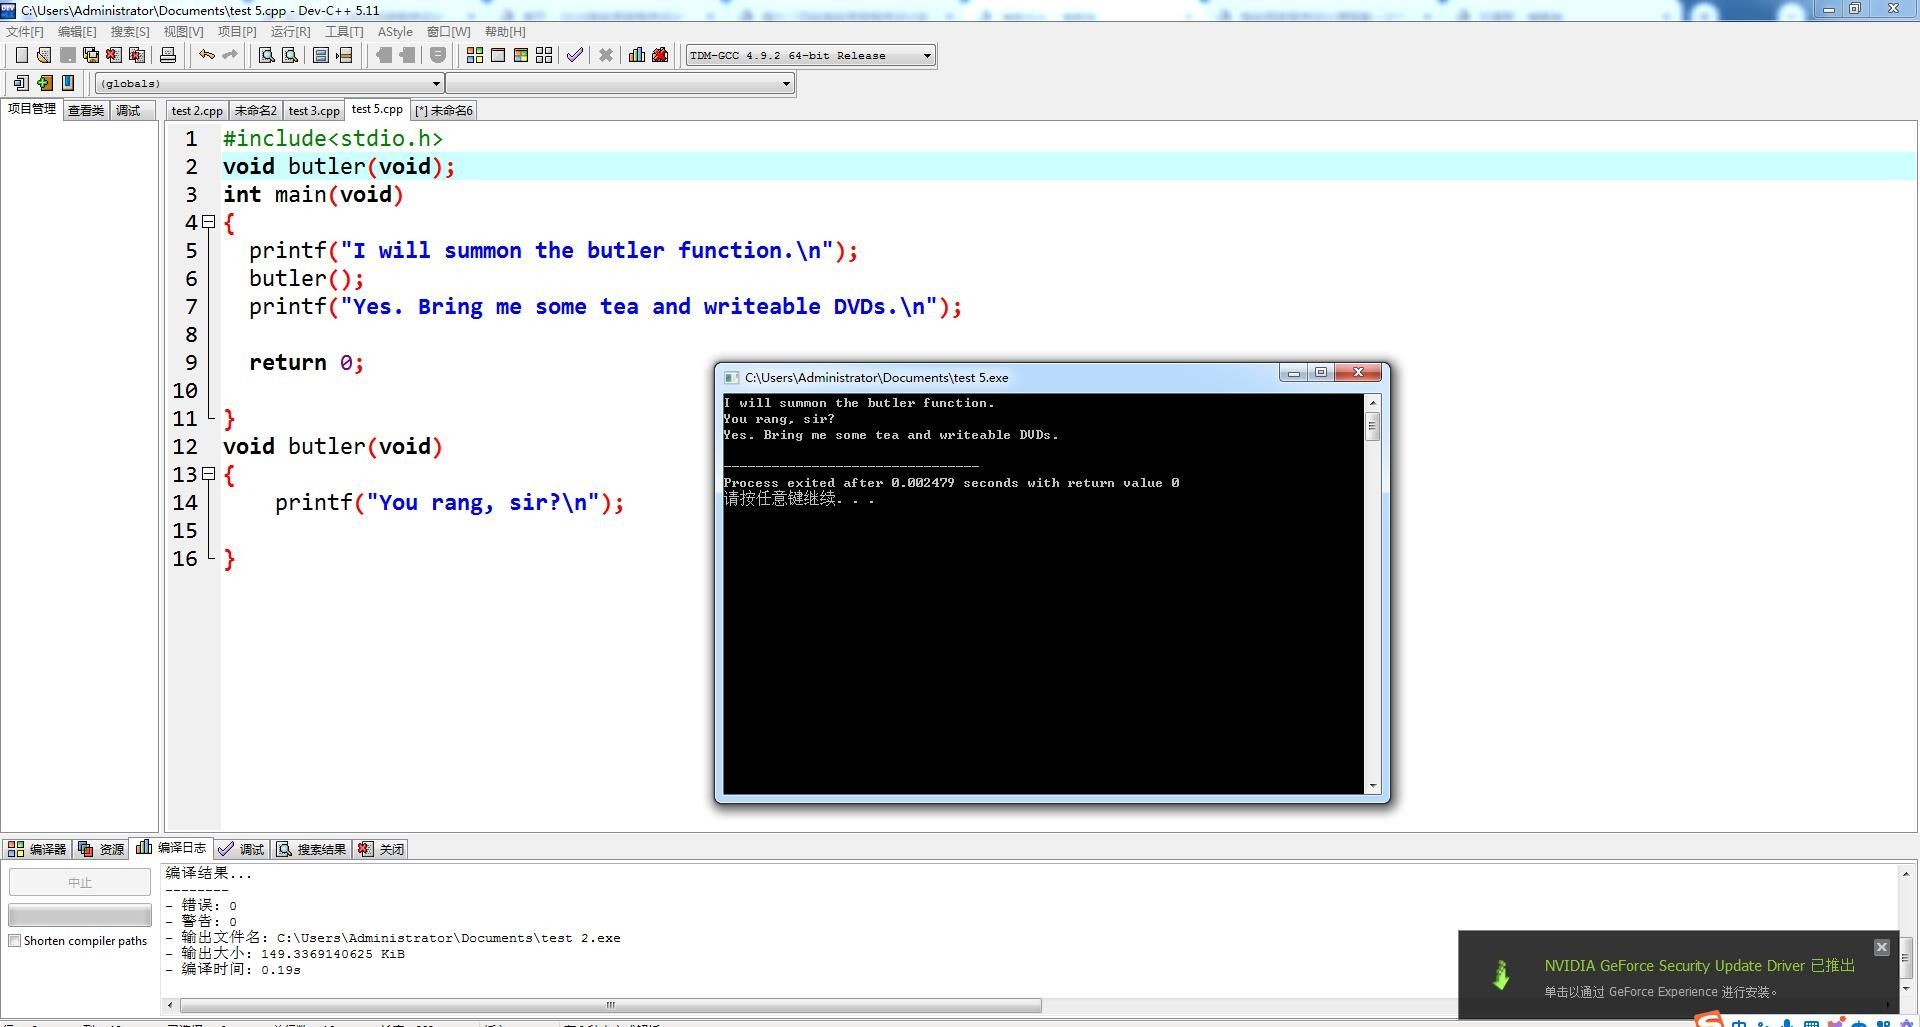Image resolution: width=1920 pixels, height=1027 pixels.
Task: Select the 项目管理 side panel tab
Action: 32,109
